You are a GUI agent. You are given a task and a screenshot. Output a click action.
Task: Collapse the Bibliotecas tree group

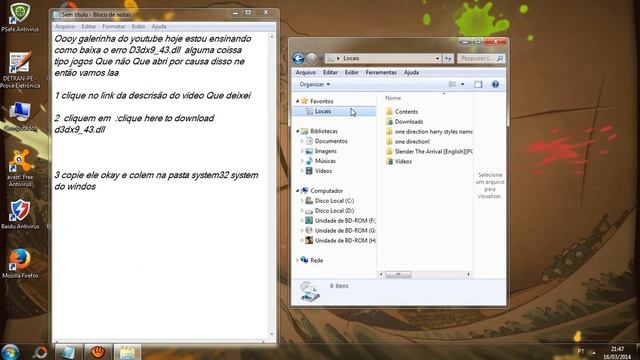(298, 131)
